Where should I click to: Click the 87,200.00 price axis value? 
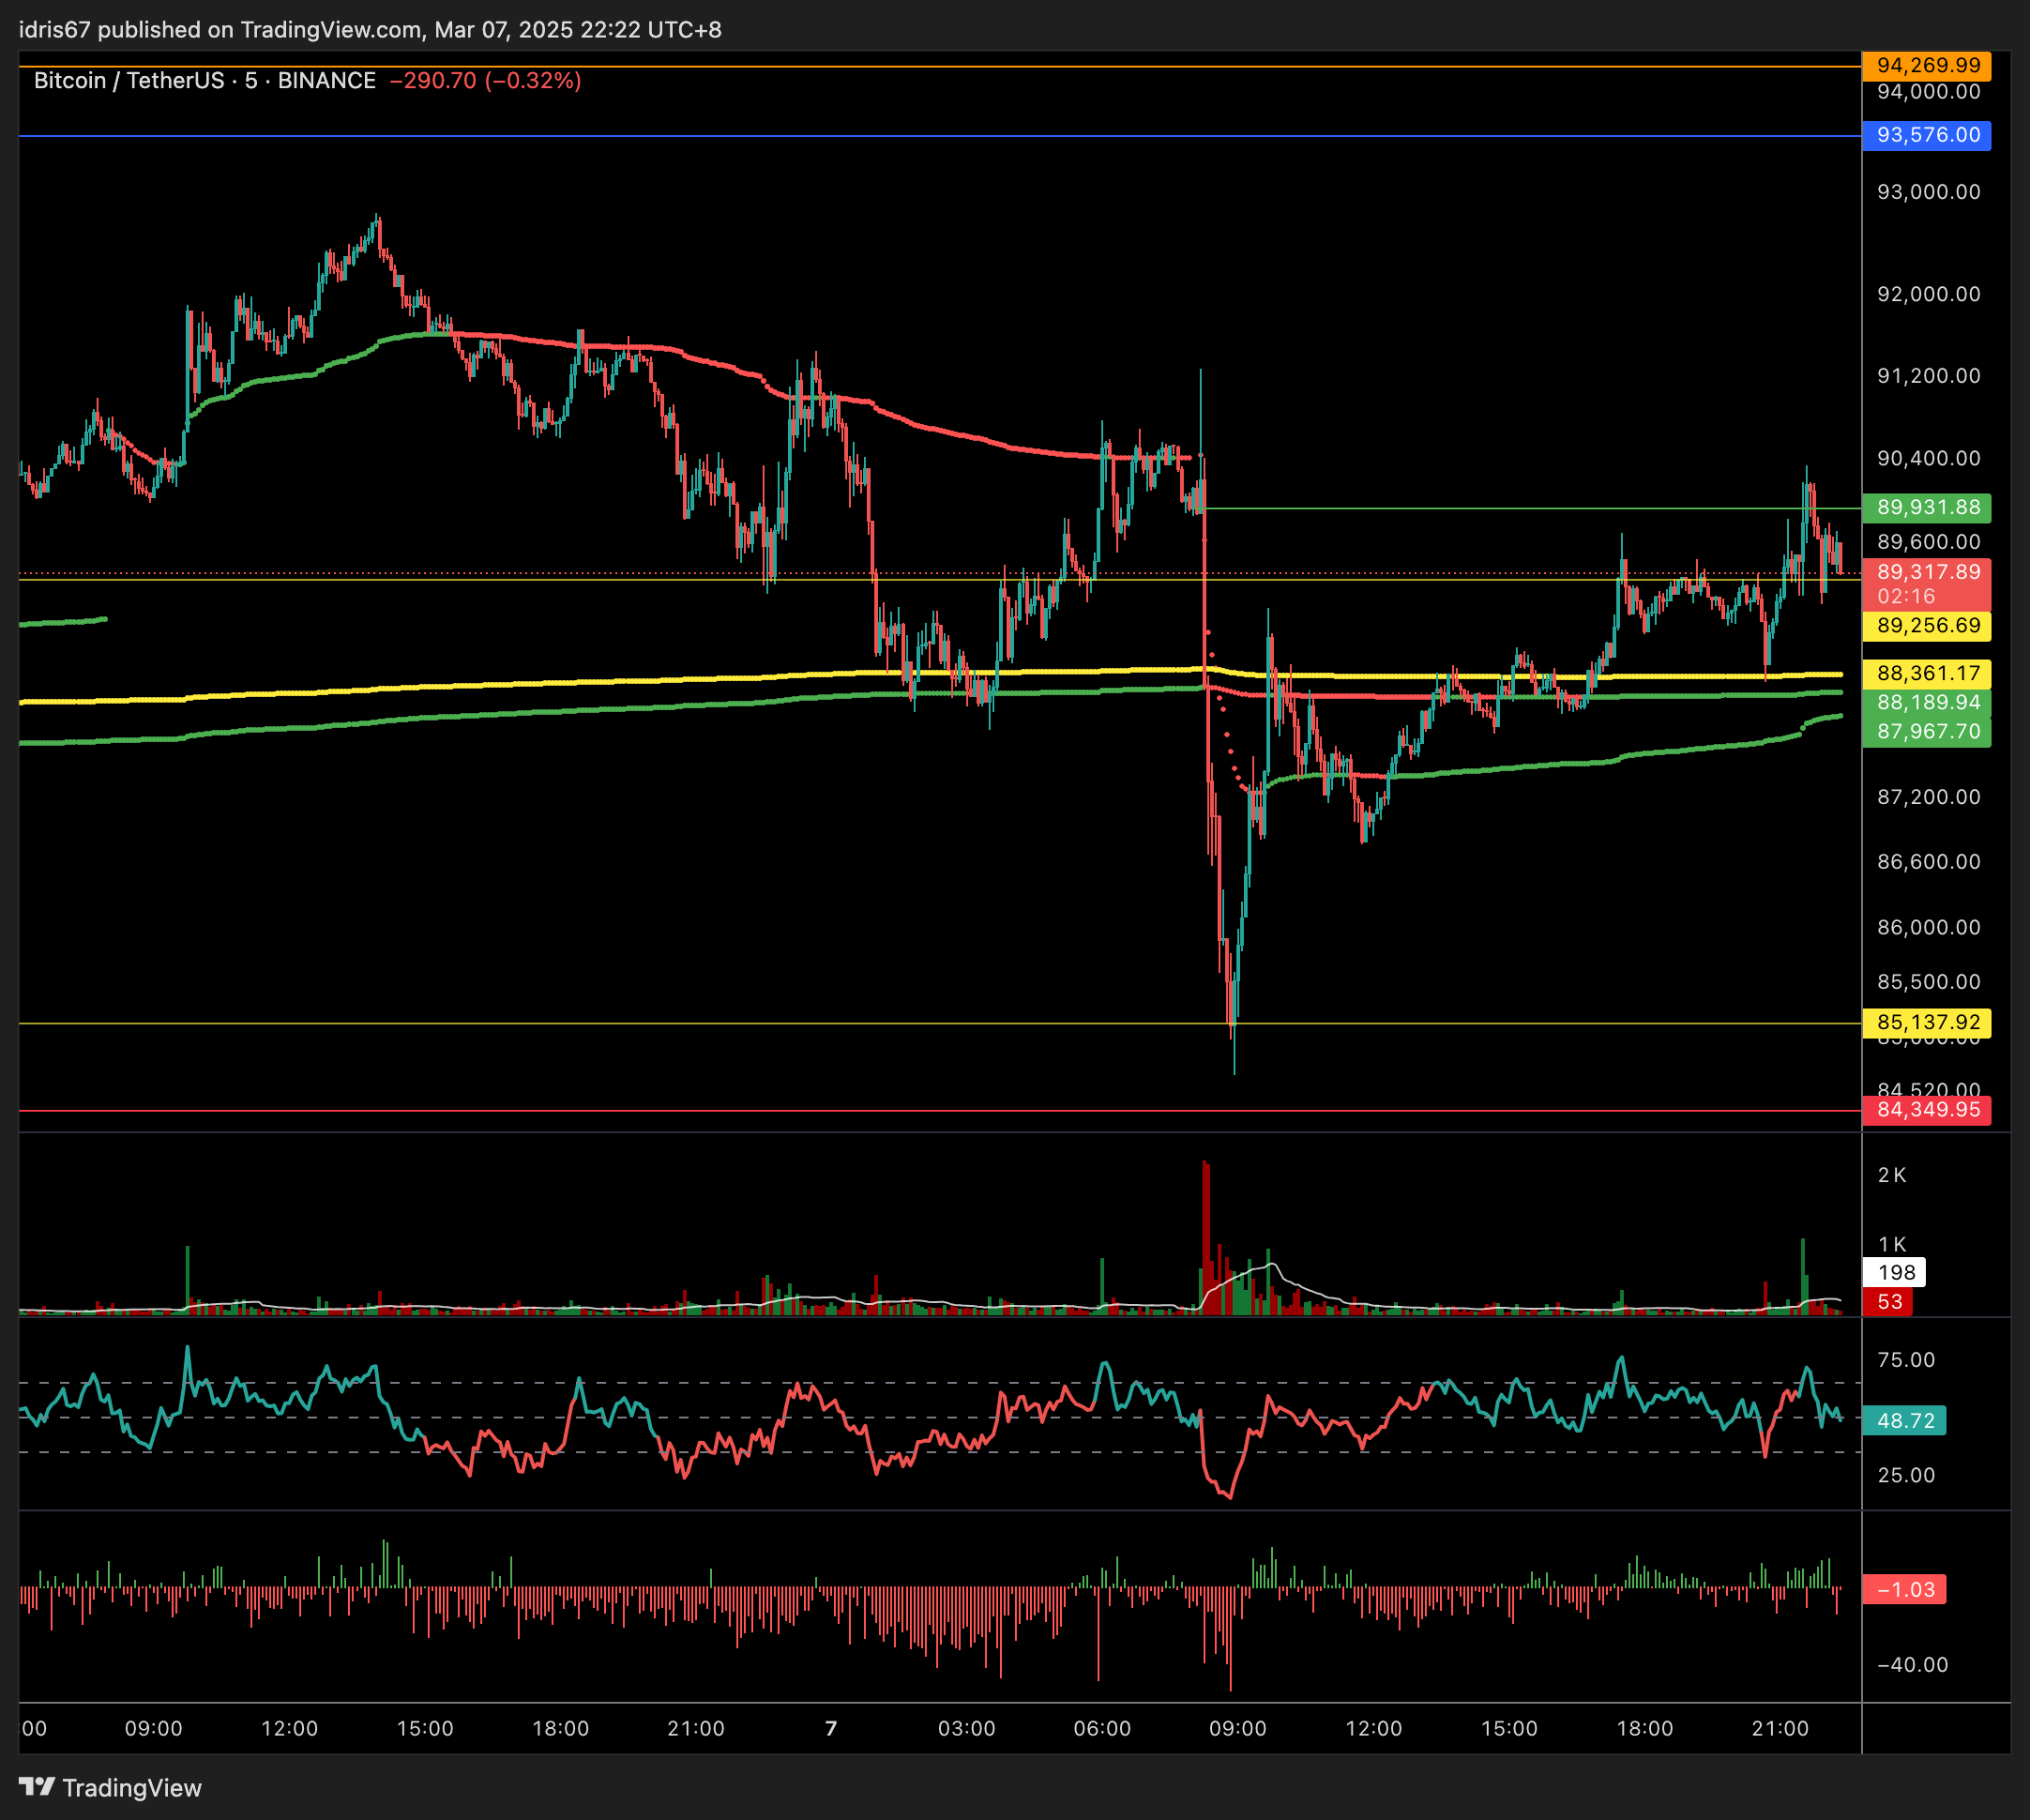click(1928, 797)
